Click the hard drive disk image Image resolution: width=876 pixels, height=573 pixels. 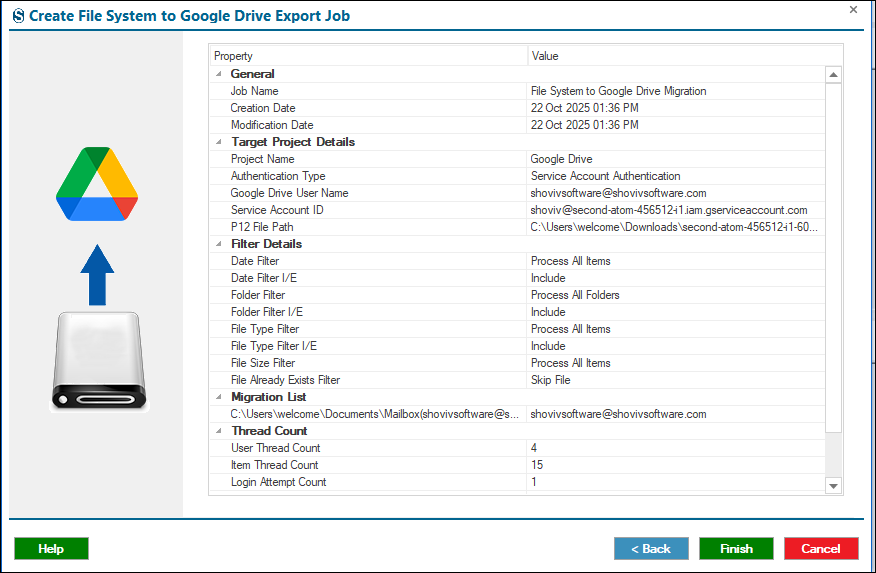[99, 361]
